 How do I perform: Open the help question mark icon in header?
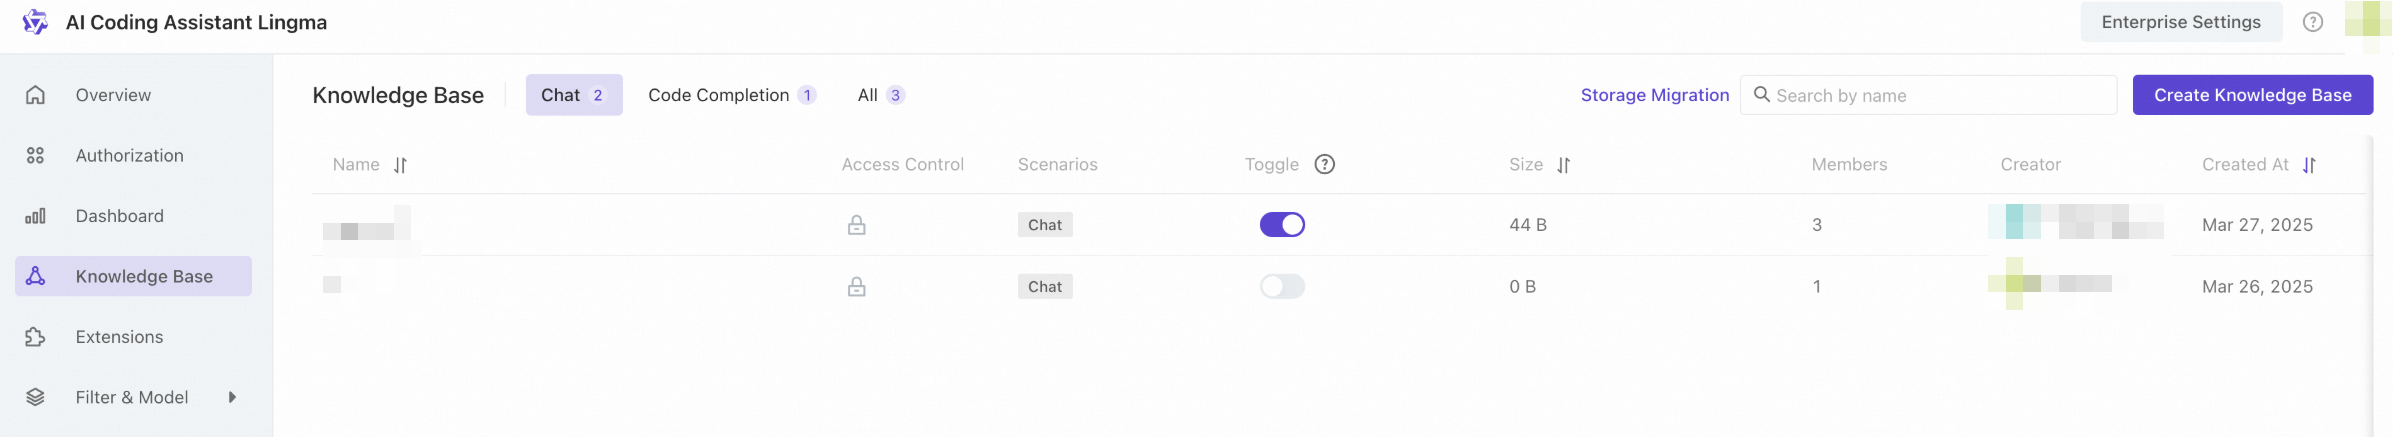pos(2312,22)
